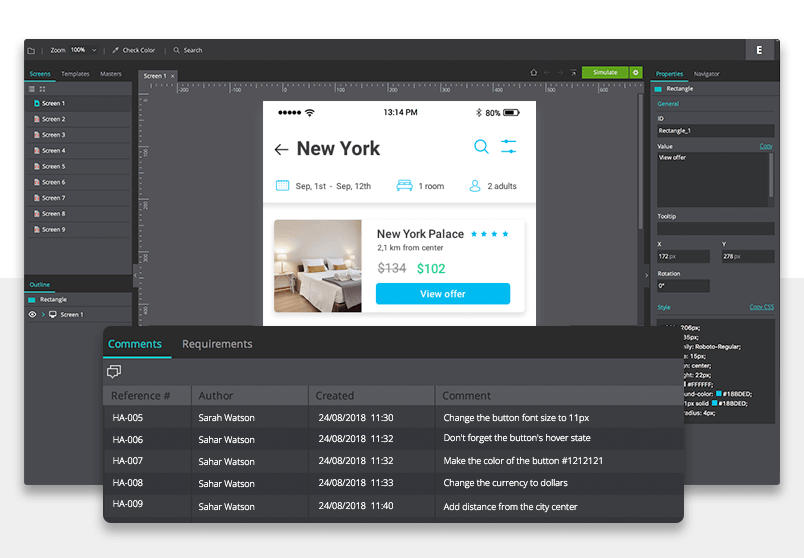The image size is (804, 558).
Task: Switch to list view of screens
Action: coord(32,89)
